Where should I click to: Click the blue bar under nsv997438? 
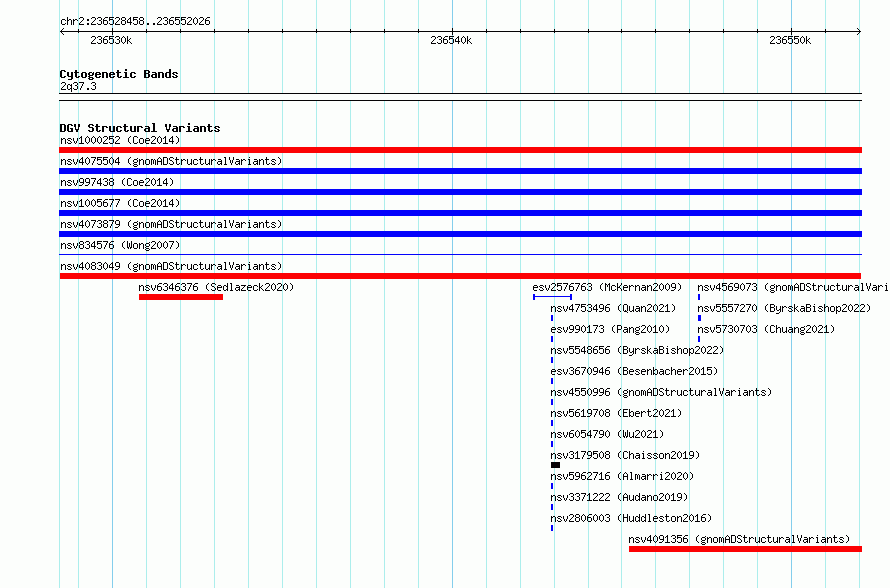pyautogui.click(x=460, y=192)
